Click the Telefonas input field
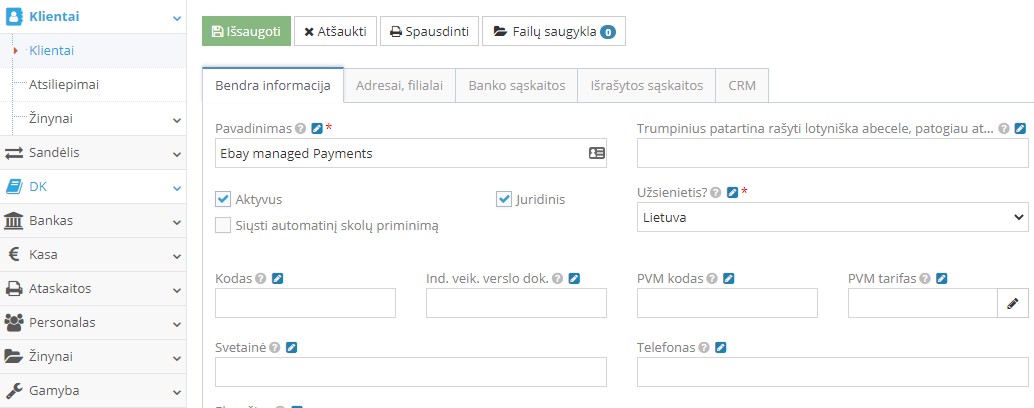 (833, 372)
